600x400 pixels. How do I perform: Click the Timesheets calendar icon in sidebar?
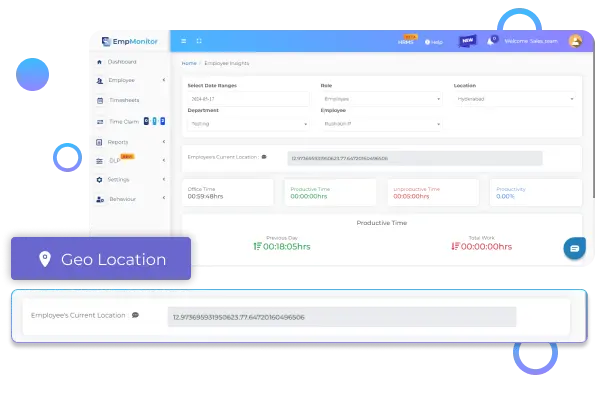click(99, 101)
